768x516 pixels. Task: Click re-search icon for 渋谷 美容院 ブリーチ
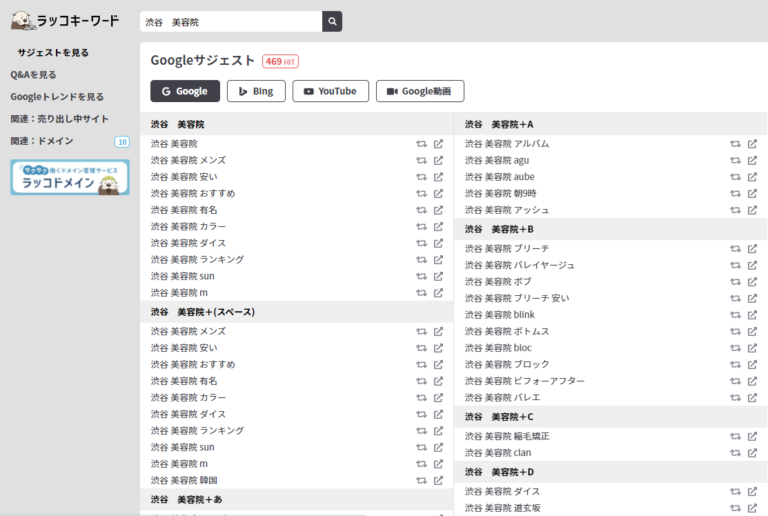[736, 248]
